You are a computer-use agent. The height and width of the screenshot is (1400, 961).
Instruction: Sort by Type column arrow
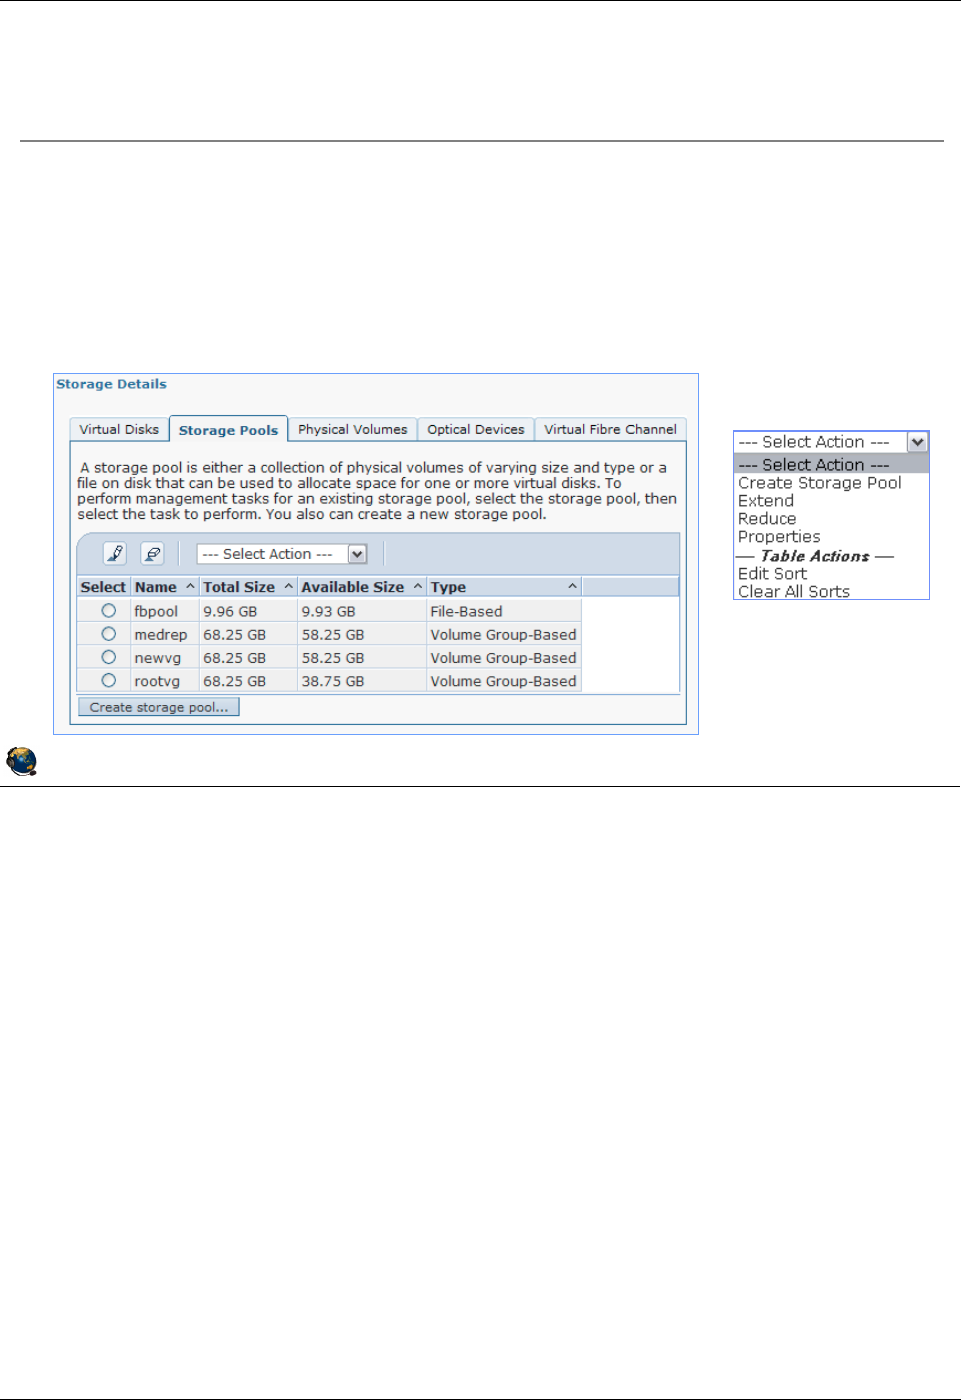[572, 587]
